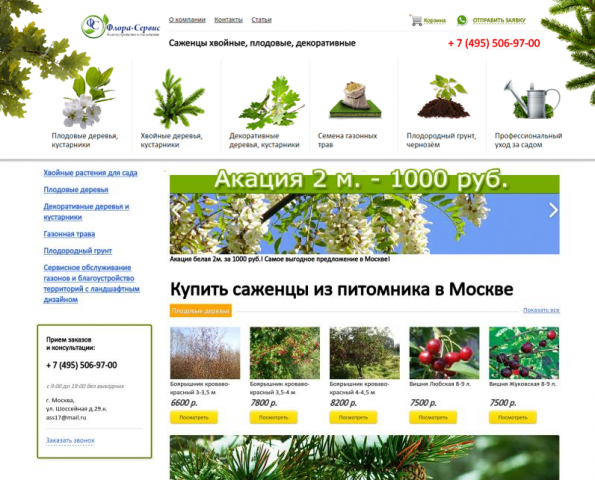Viewport: 595px width, 480px height.
Task: Open the Контакты page
Action: (x=228, y=20)
